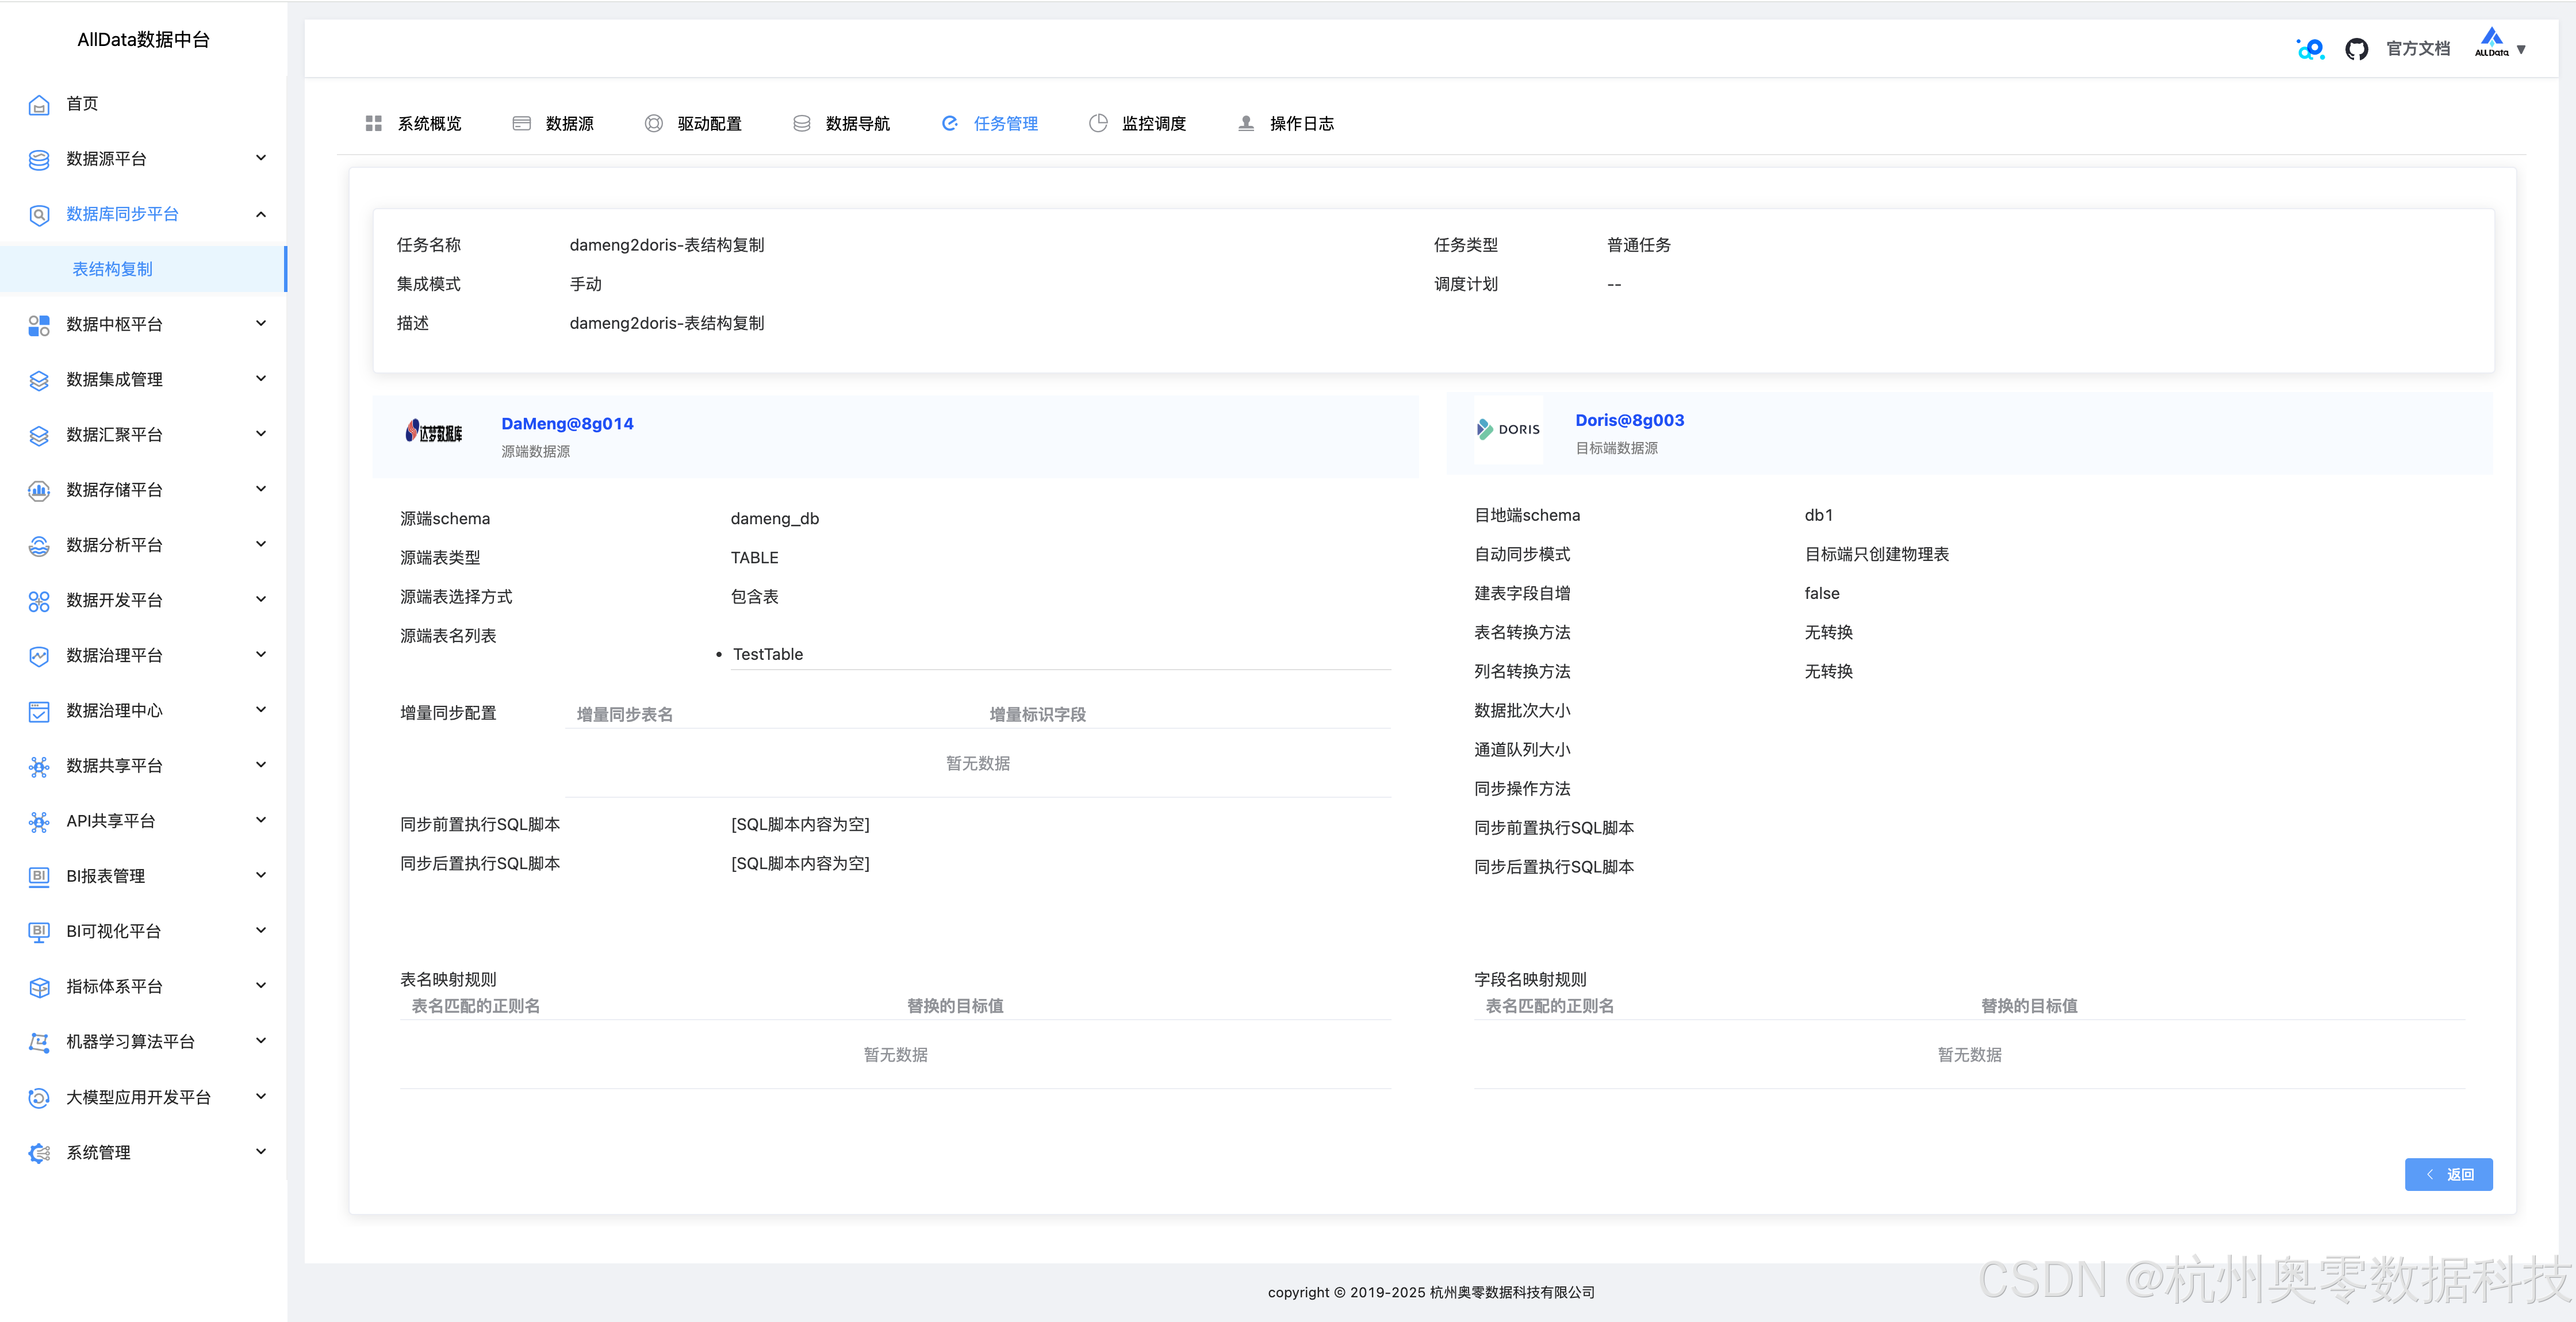Switch to the 监控调度 tab
The width and height of the screenshot is (2576, 1322).
click(1153, 124)
